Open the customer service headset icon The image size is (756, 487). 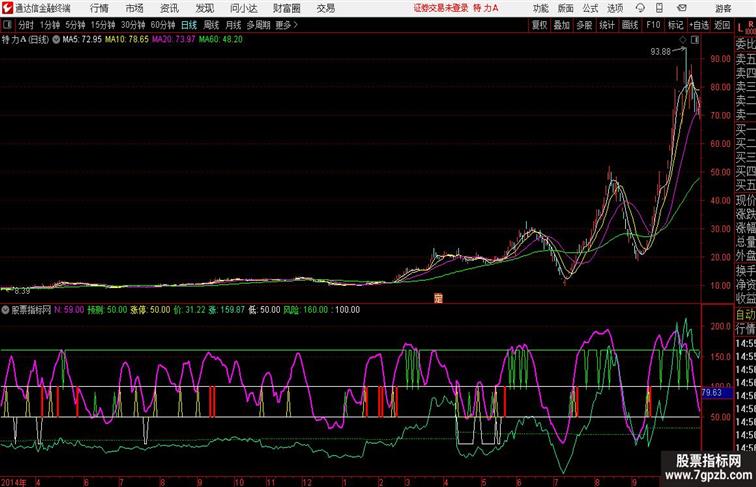[640, 8]
